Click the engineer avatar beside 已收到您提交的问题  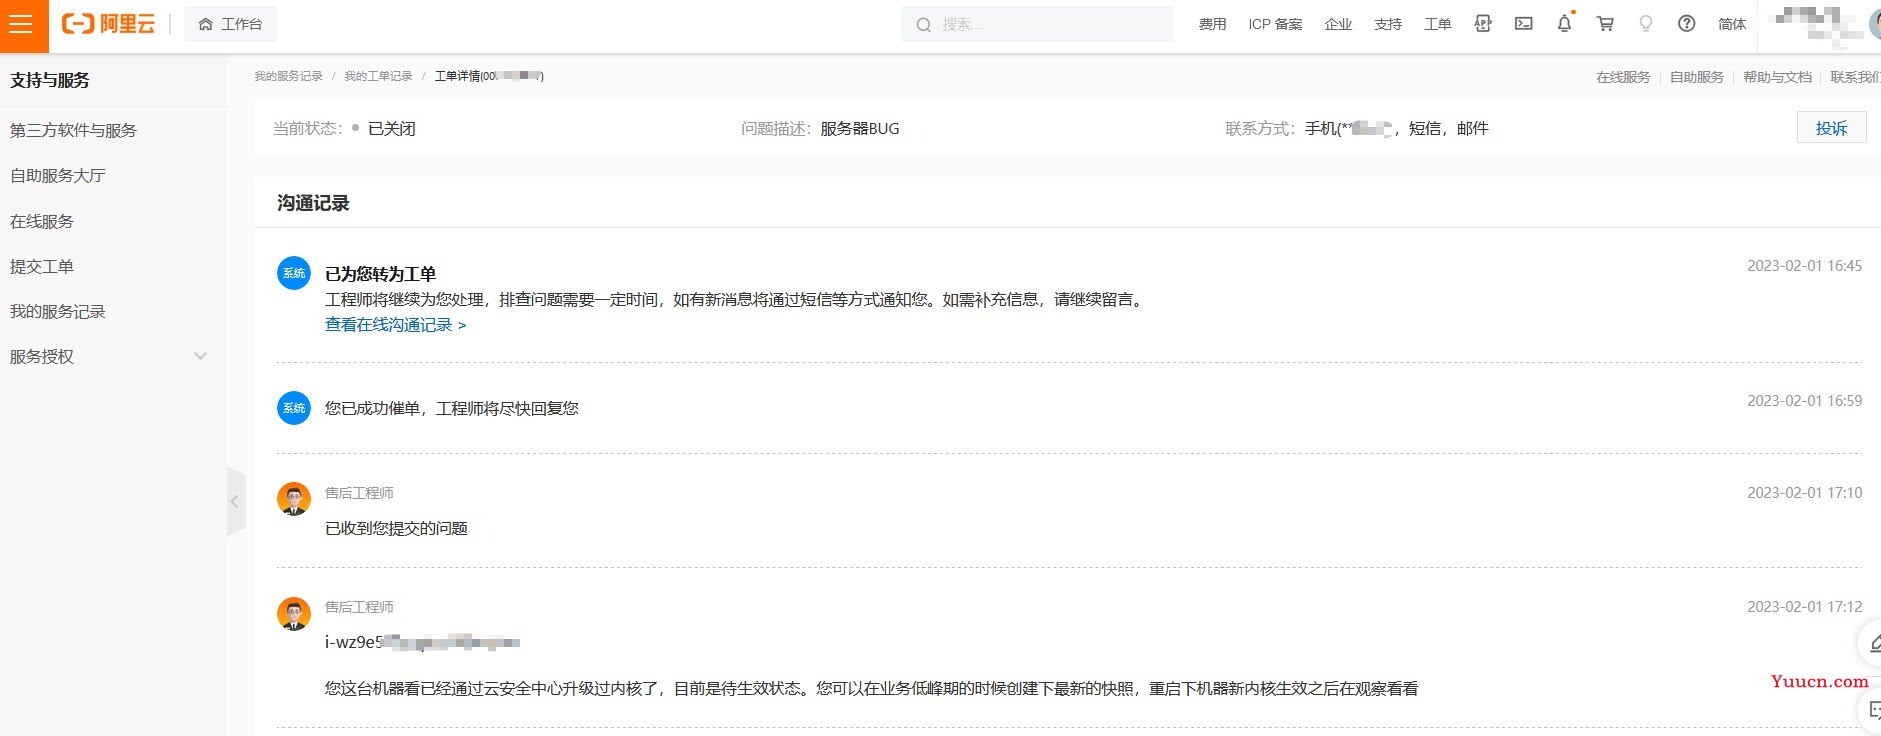tap(294, 499)
